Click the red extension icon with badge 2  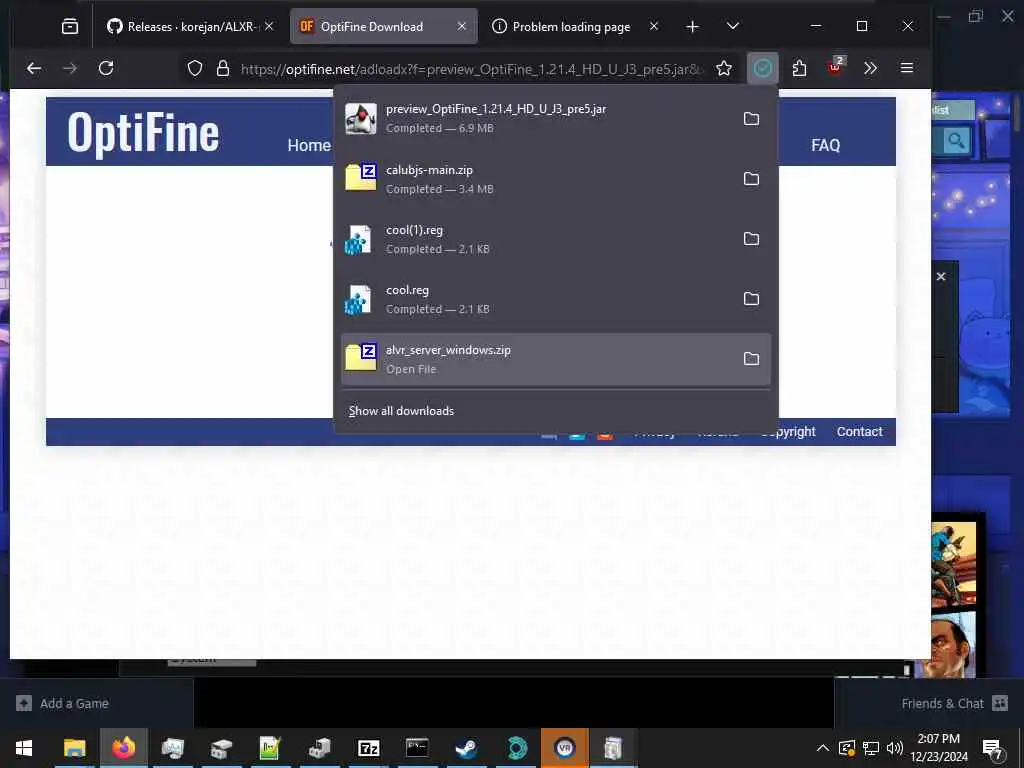[835, 67]
